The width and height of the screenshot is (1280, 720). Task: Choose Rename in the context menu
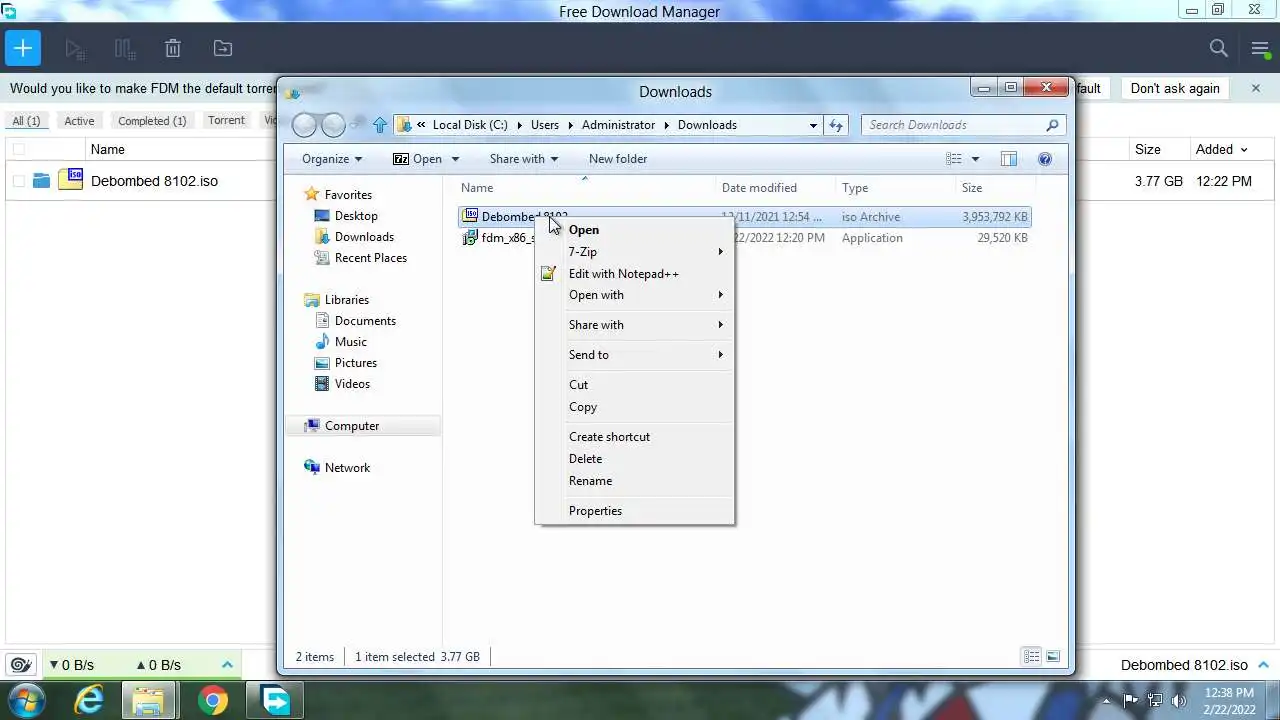(634, 481)
